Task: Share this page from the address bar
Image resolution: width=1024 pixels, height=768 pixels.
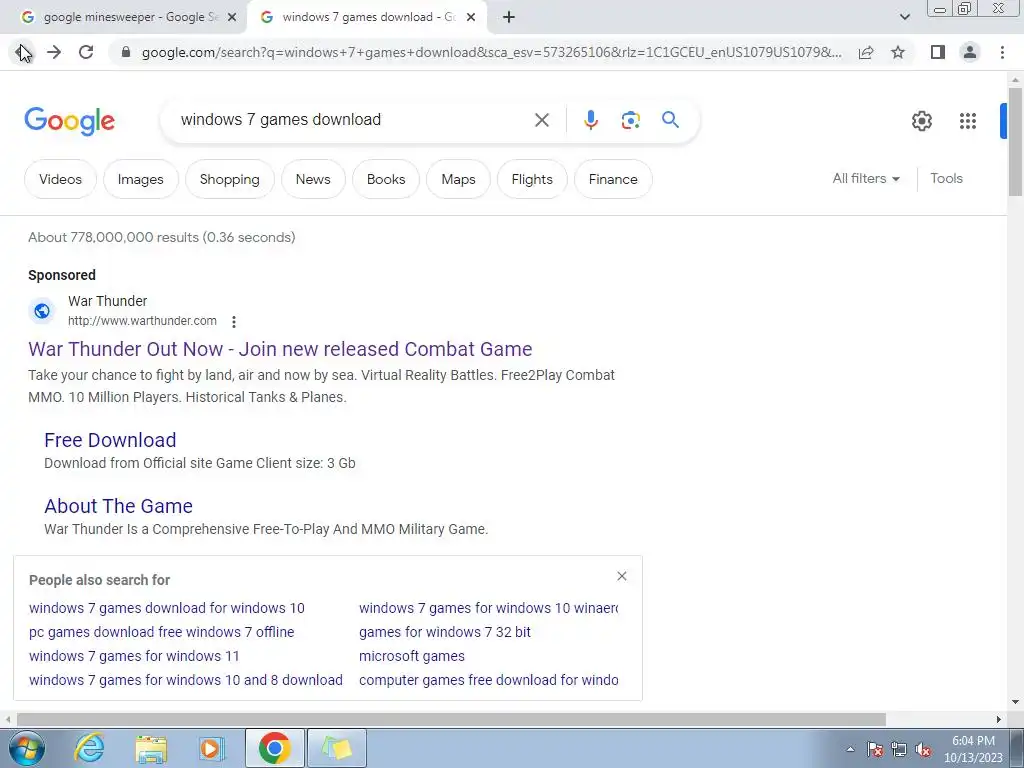Action: [866, 52]
